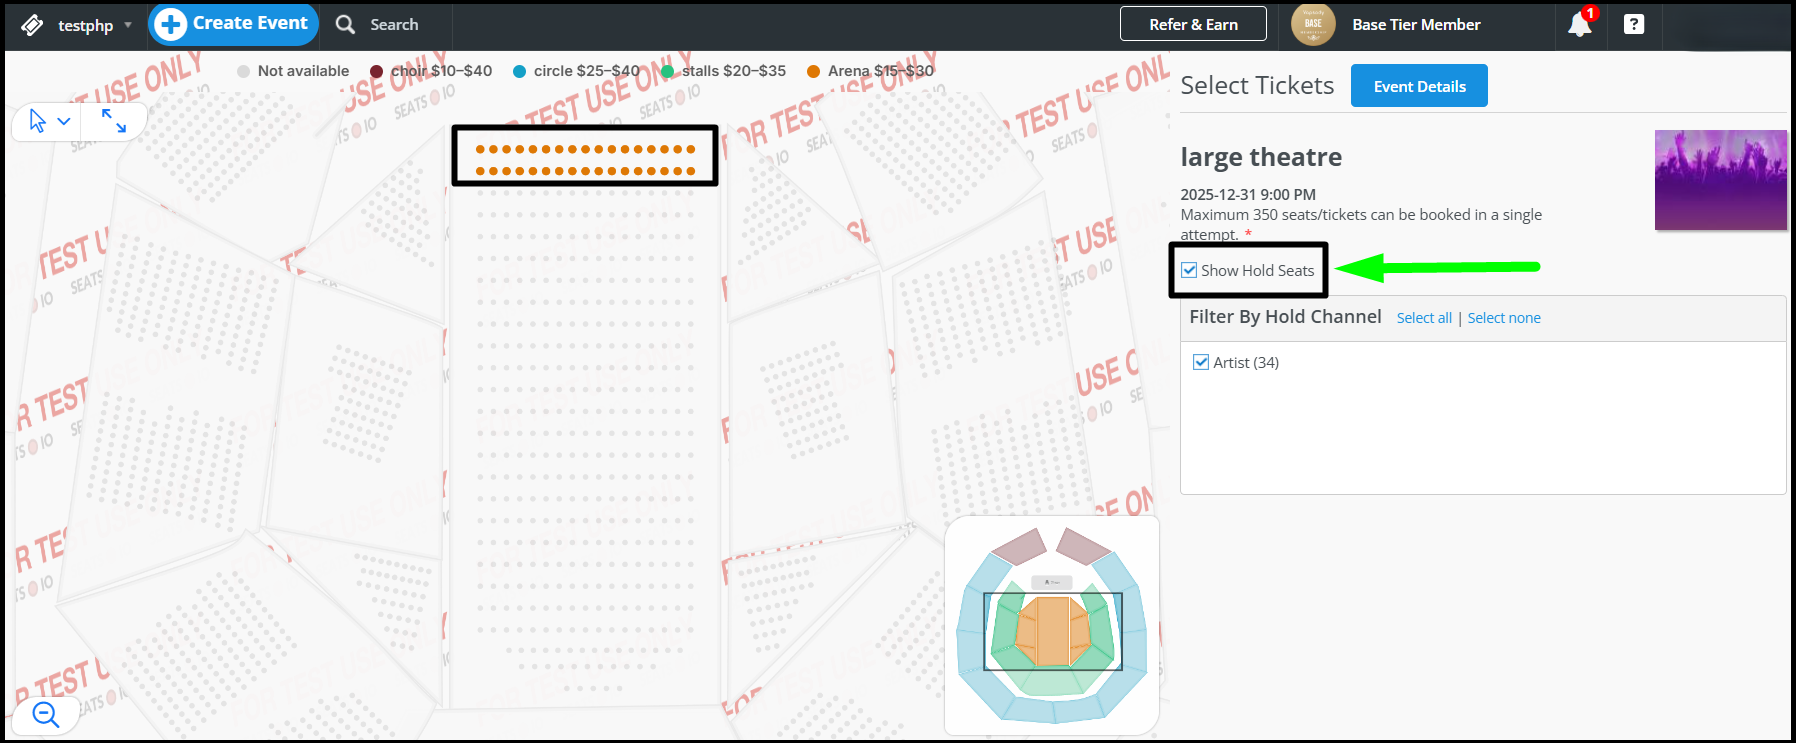Open the notifications bell icon

tap(1580, 24)
